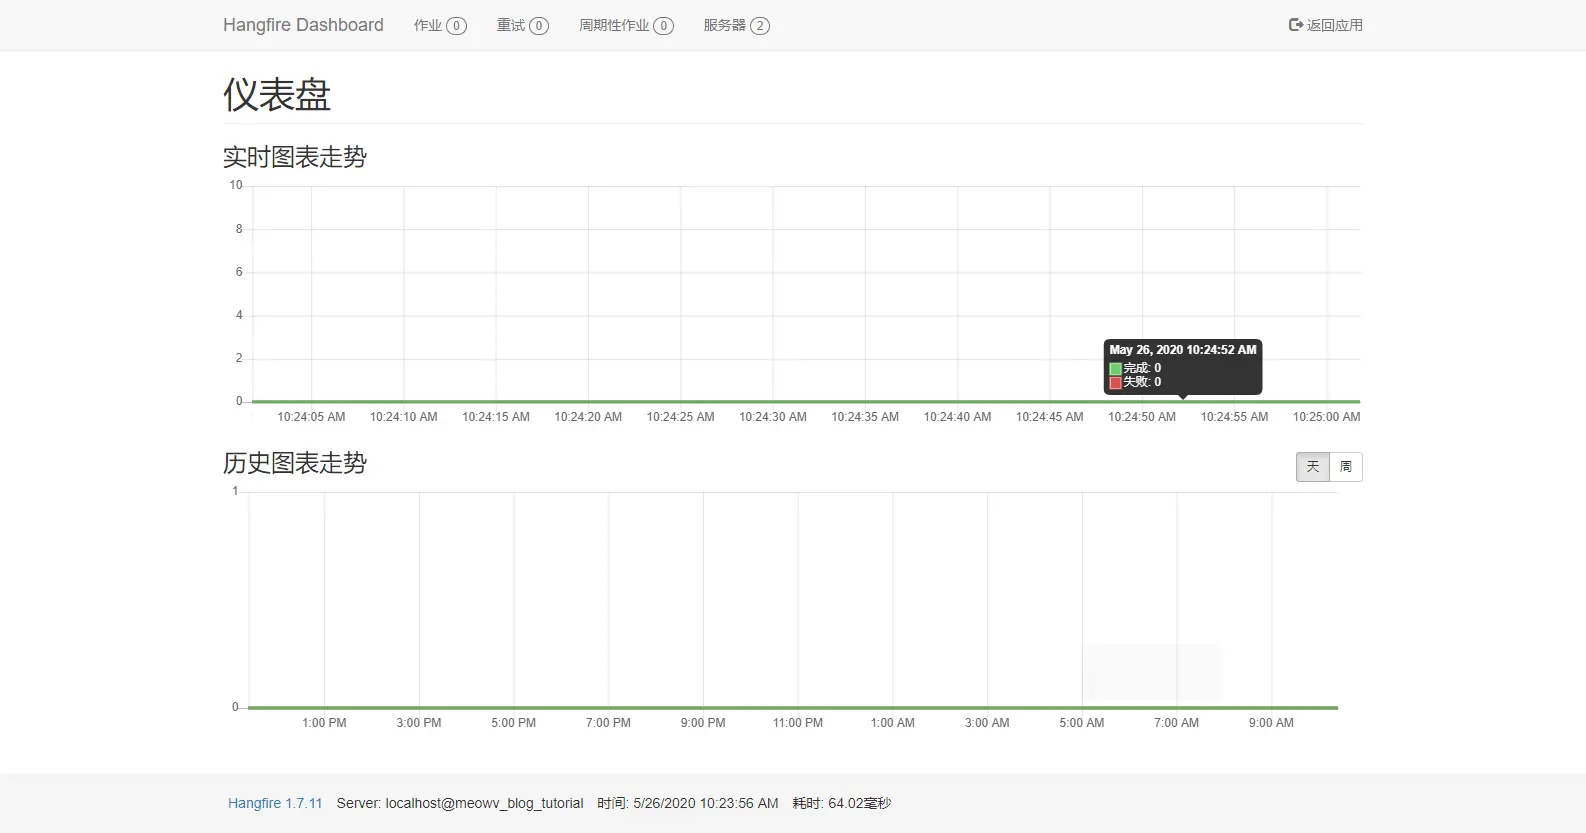Click the 3:00 PM history axis label
The image size is (1586, 833).
[419, 723]
